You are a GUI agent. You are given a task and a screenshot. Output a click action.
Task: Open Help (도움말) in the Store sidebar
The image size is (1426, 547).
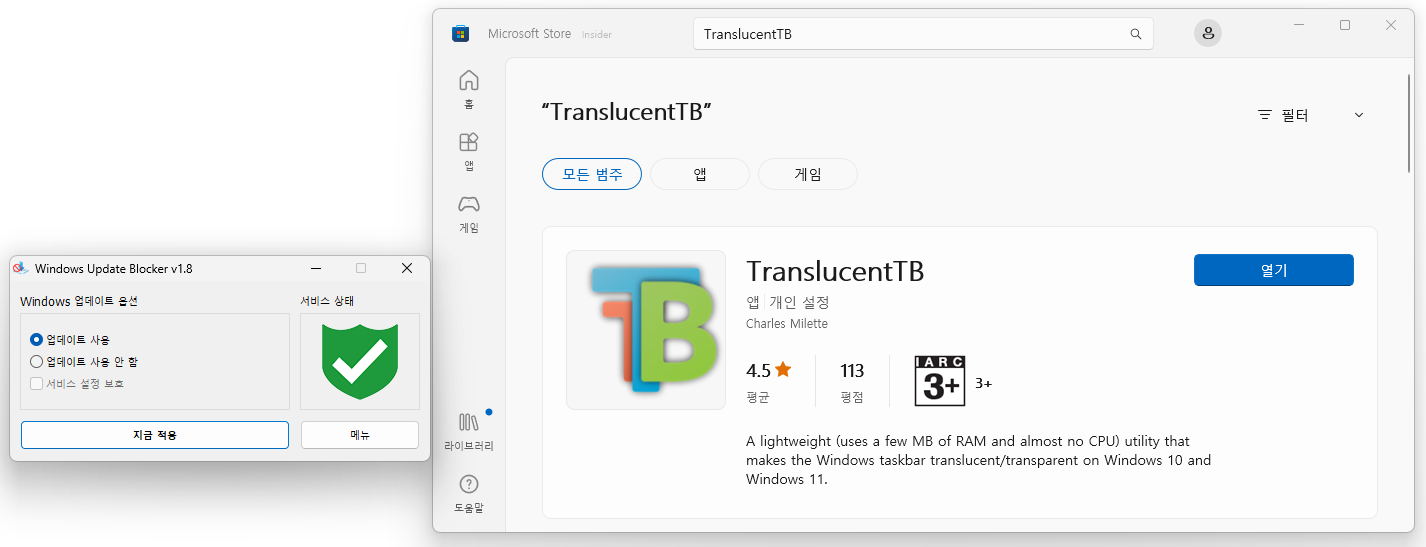[468, 493]
